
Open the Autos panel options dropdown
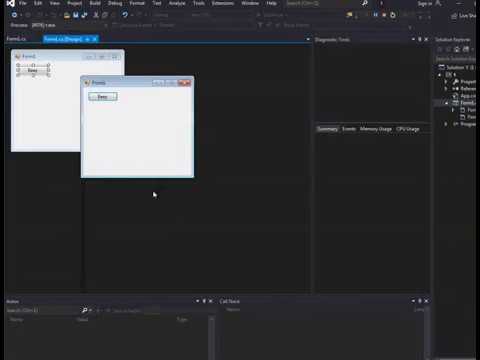click(x=198, y=301)
